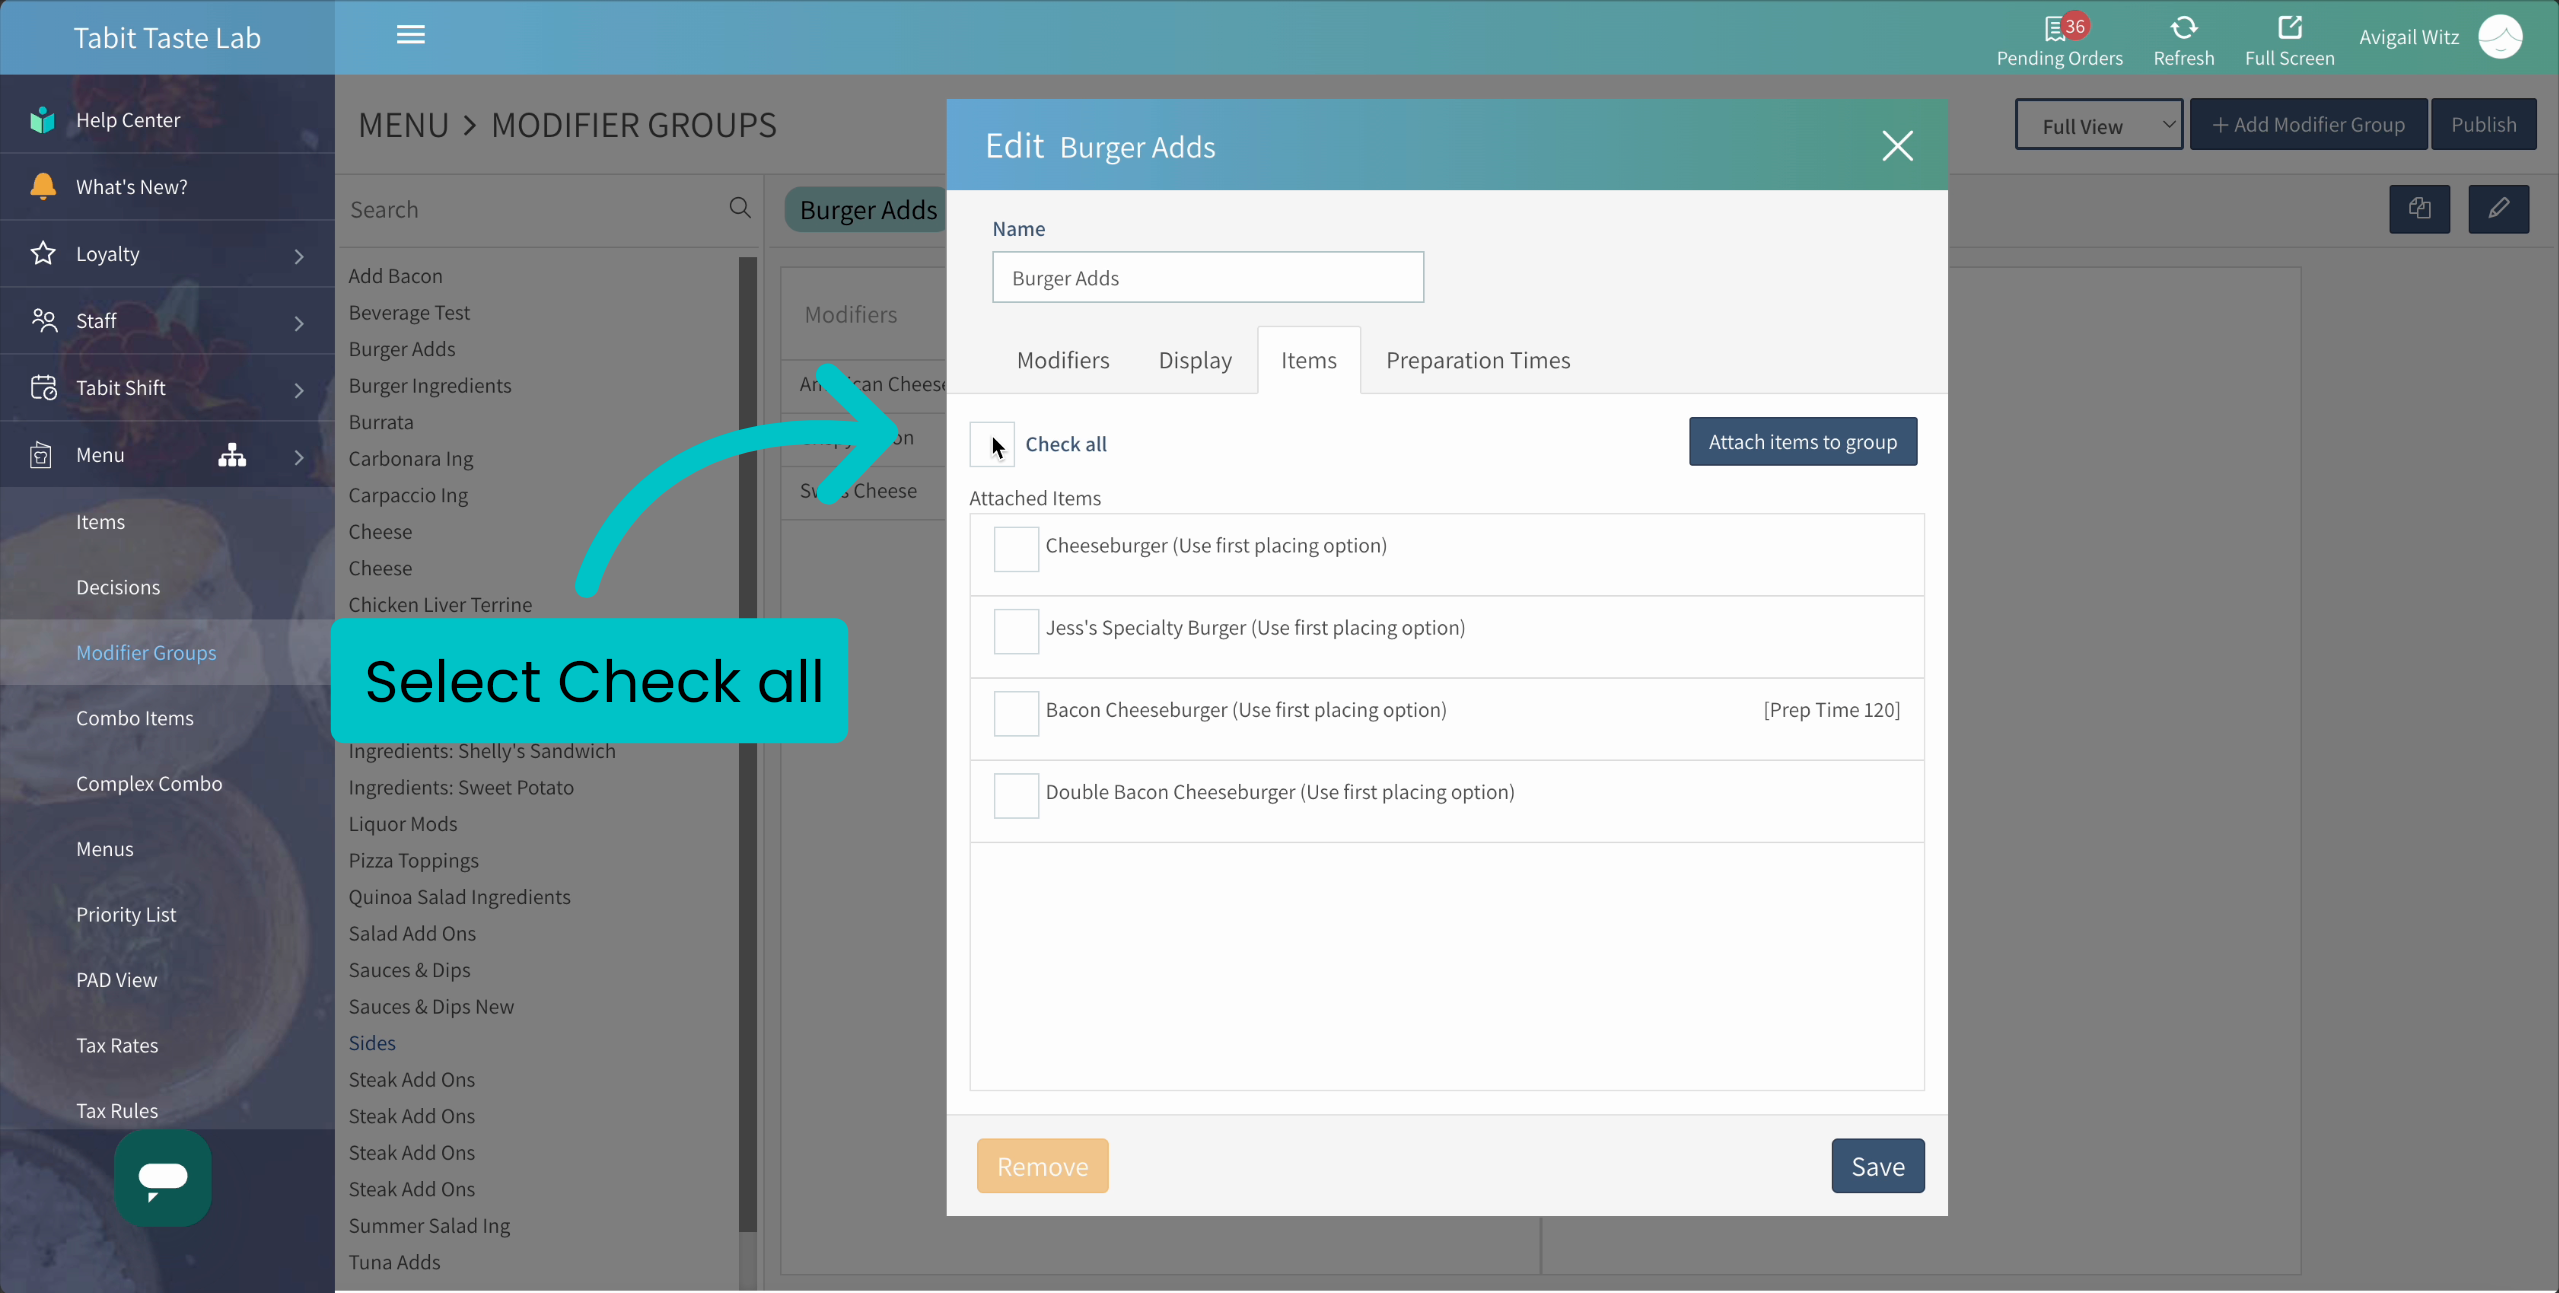Open Combo Items in the sidebar
2559x1293 pixels.
coord(135,718)
